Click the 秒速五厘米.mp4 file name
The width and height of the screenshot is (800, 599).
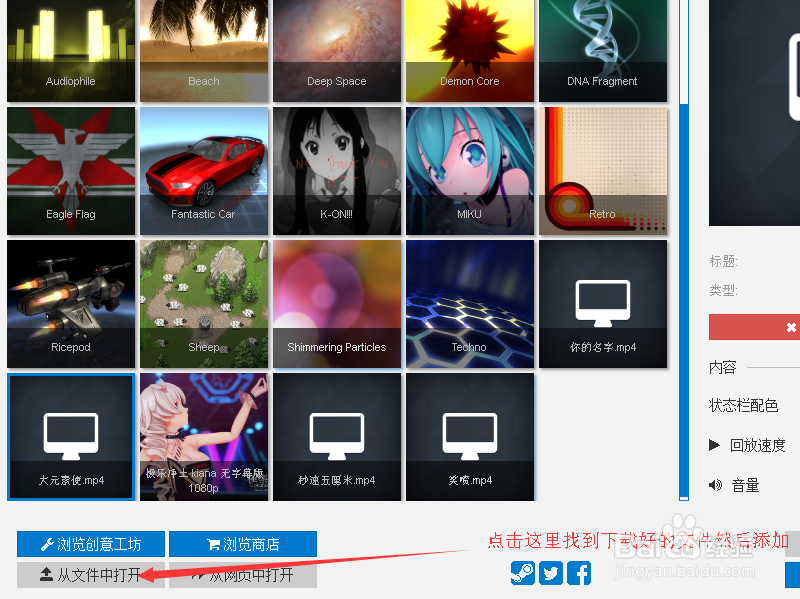tap(337, 481)
